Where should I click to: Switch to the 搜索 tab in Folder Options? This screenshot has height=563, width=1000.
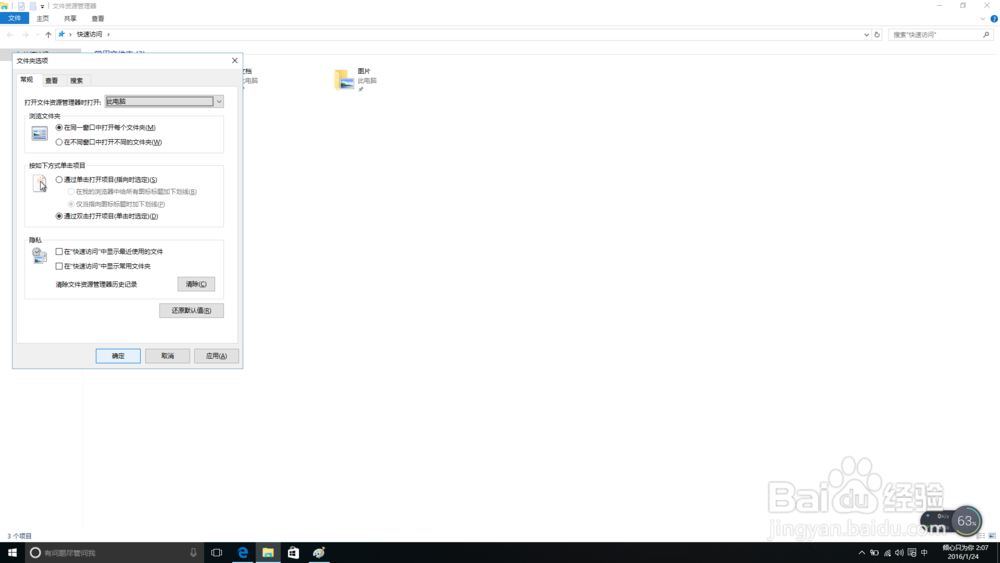coord(77,80)
